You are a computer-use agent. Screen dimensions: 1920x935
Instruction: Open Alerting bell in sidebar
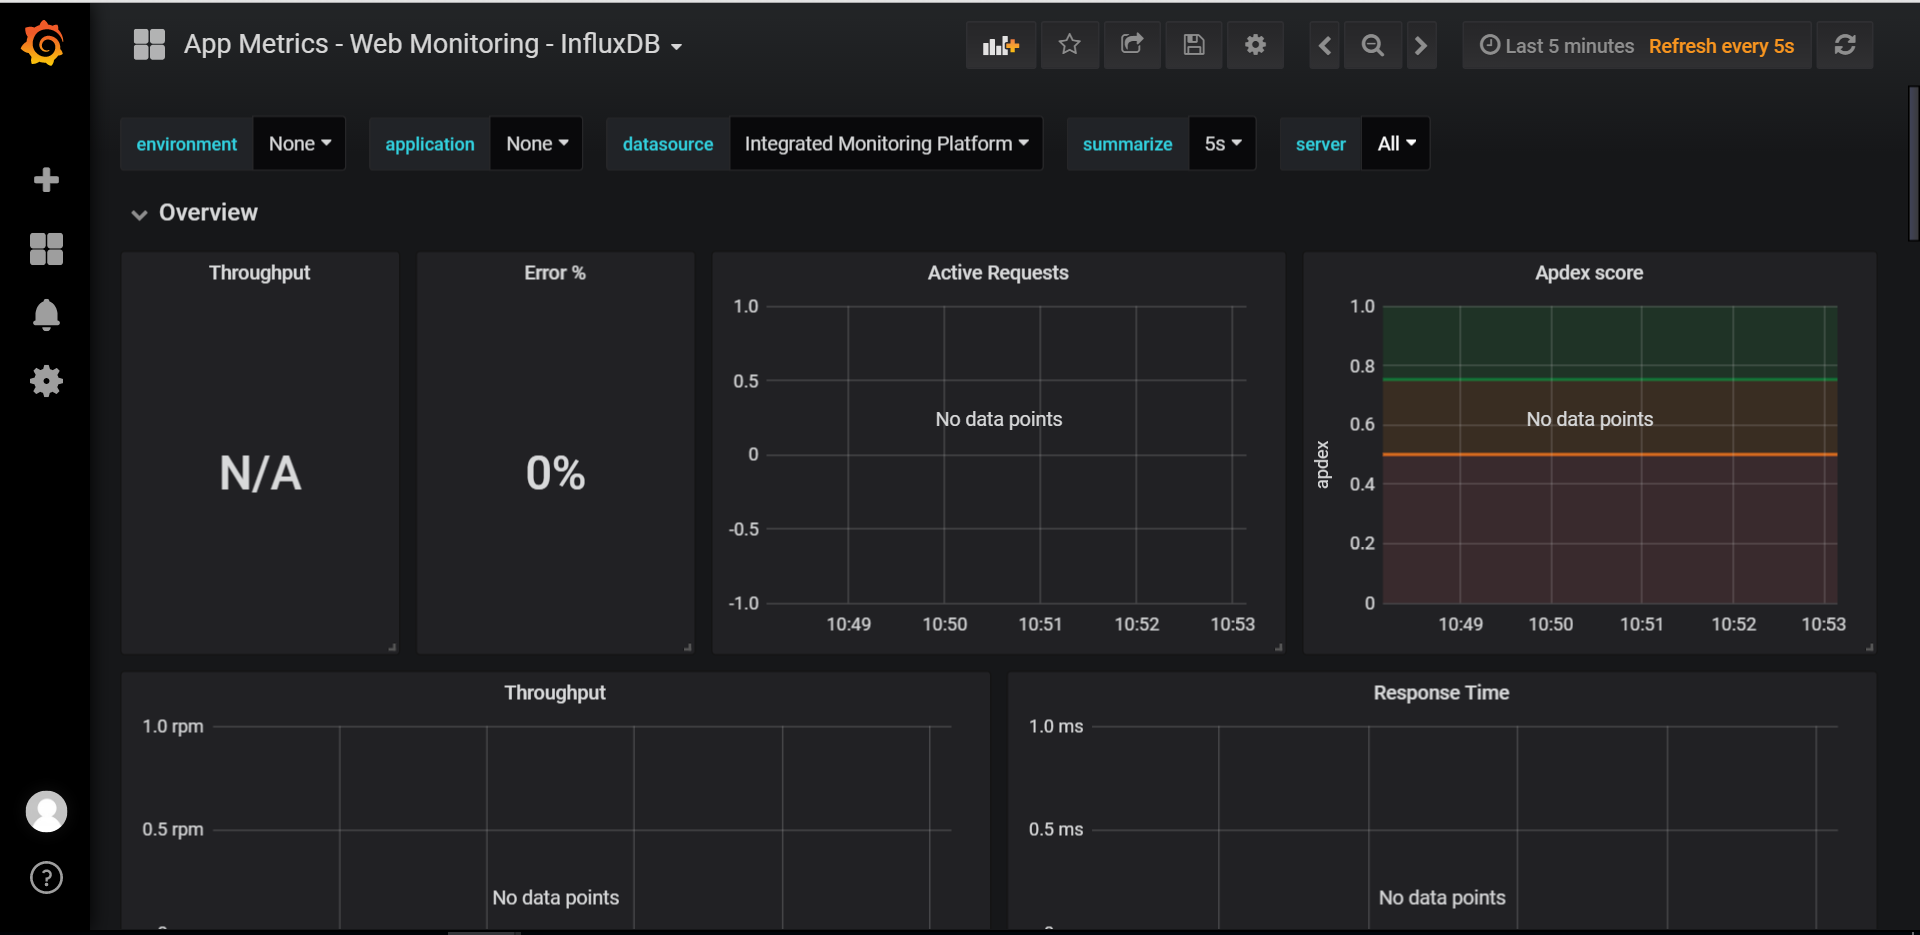coord(46,315)
